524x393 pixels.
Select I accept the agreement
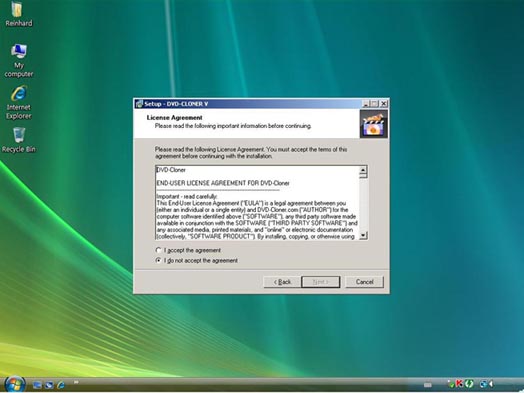pos(188,250)
